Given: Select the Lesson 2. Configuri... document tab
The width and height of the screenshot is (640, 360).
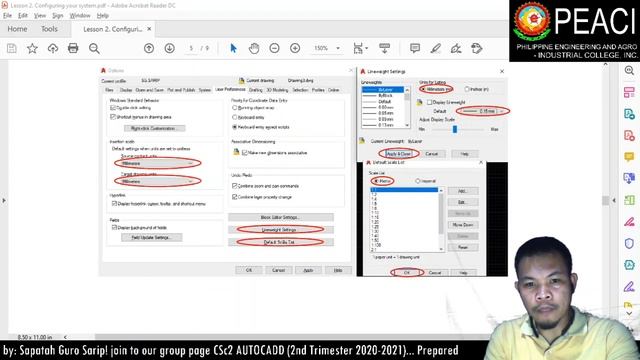Looking at the screenshot, I should 113,29.
